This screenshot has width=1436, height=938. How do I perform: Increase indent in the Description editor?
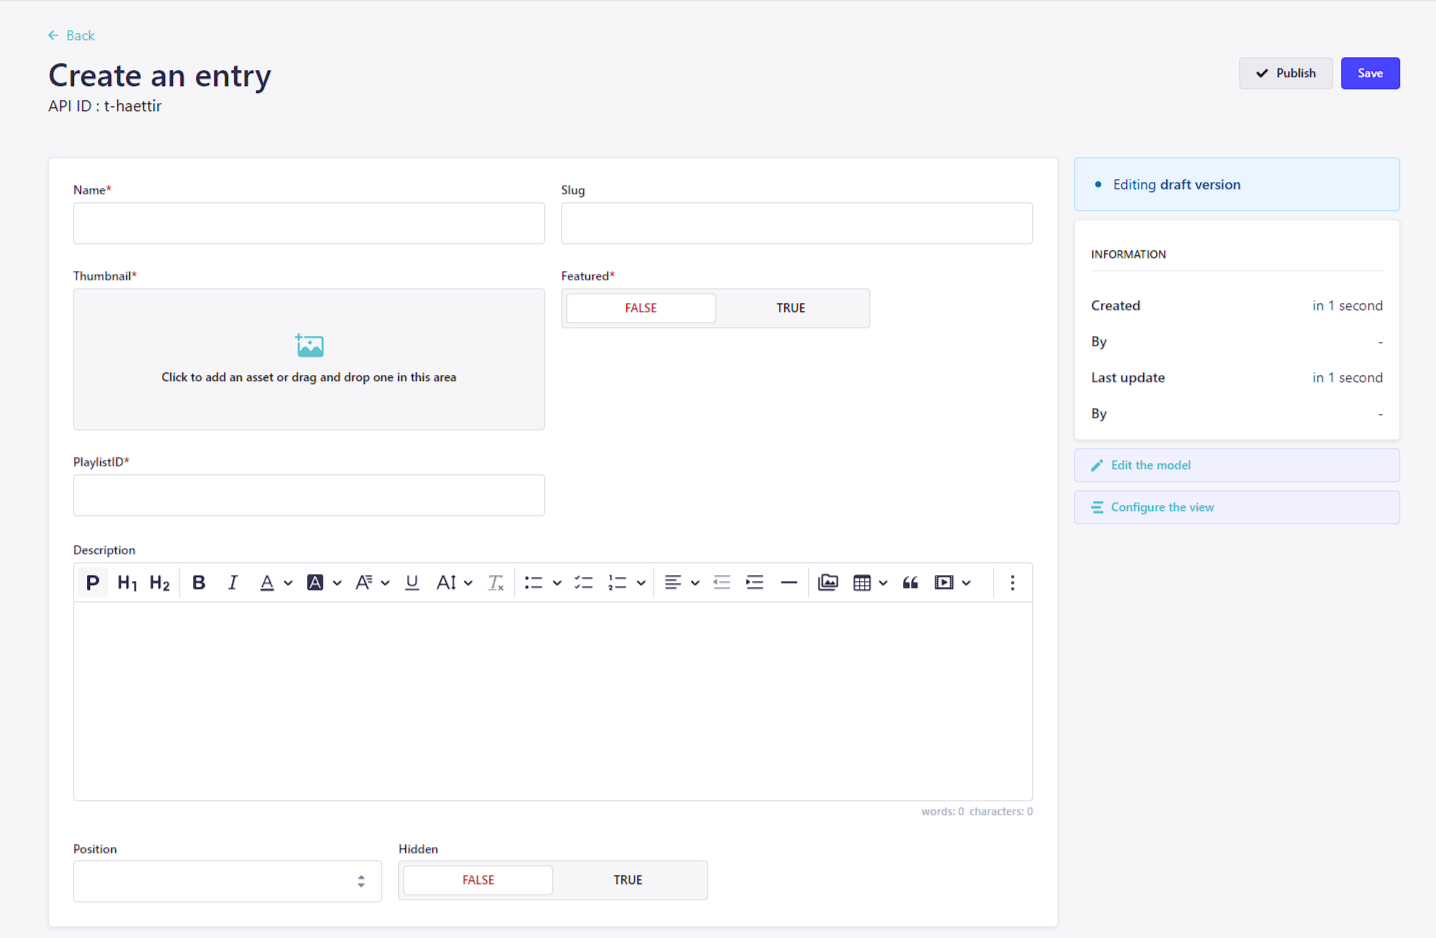point(755,583)
